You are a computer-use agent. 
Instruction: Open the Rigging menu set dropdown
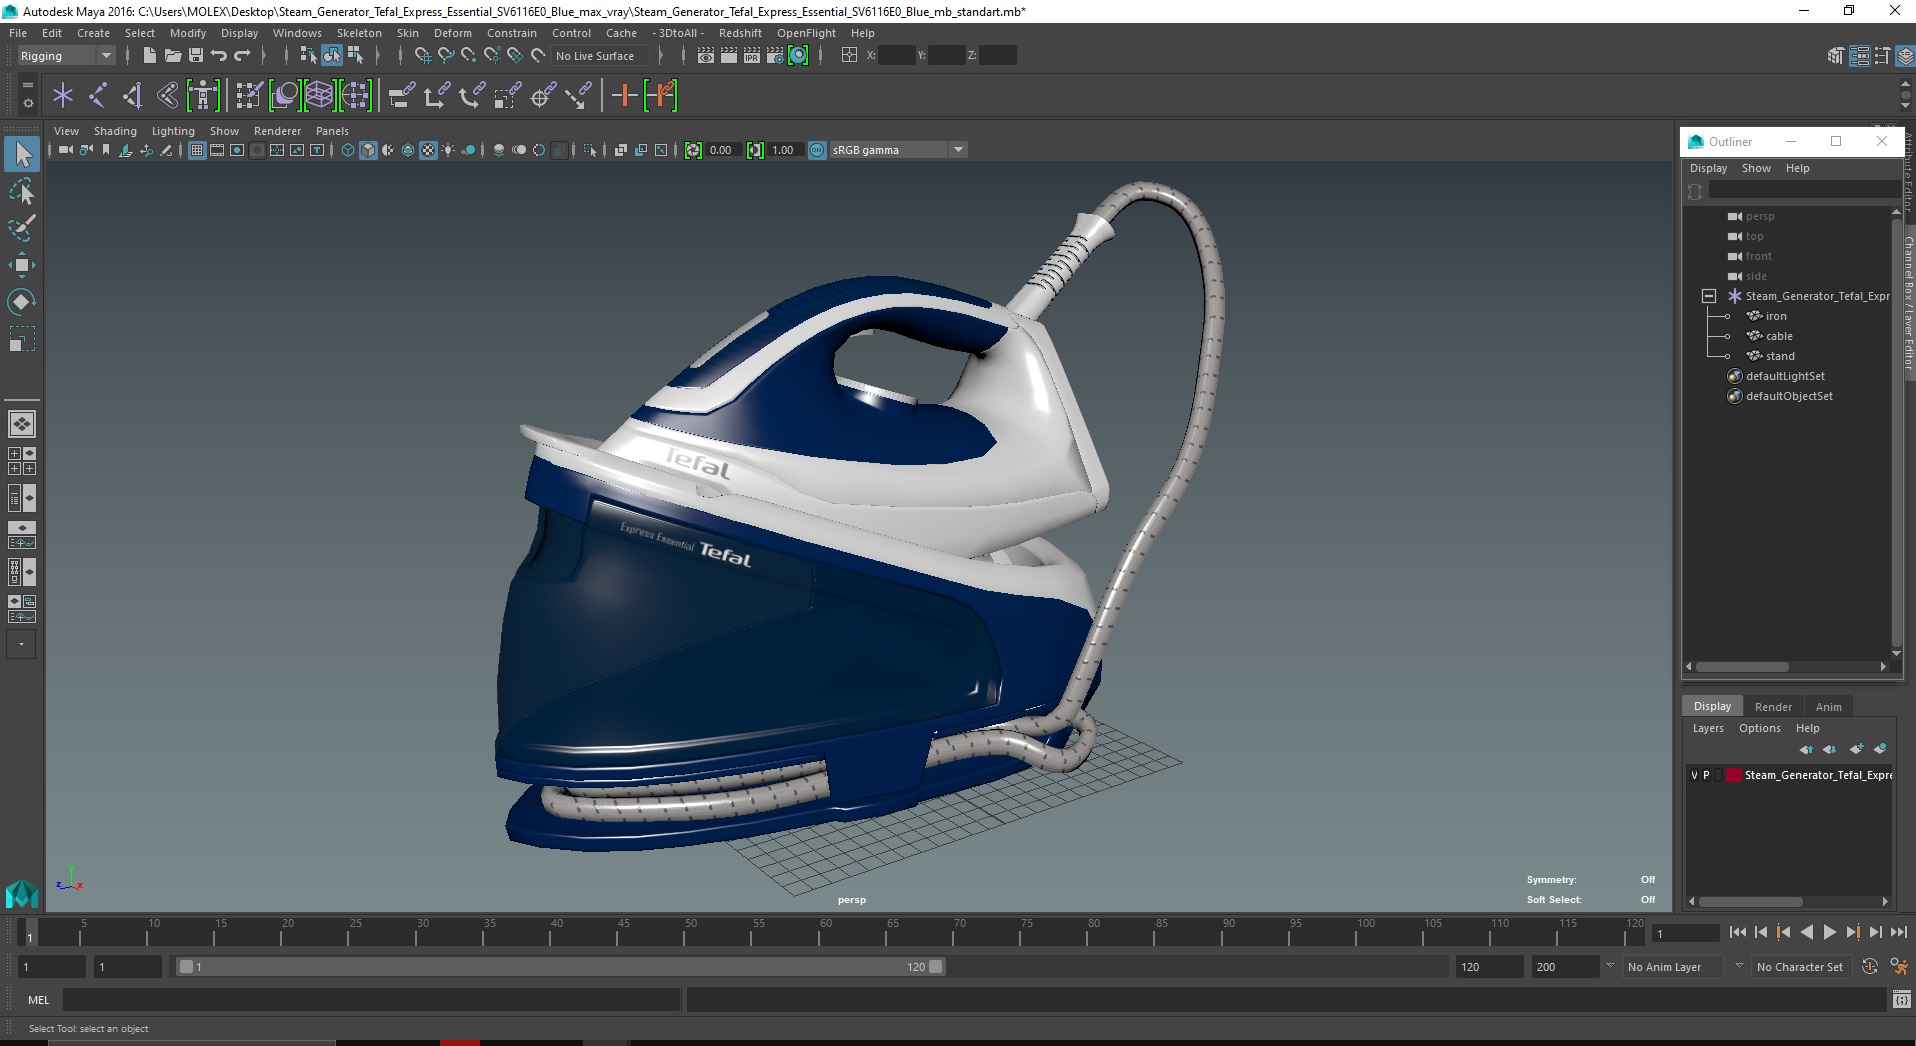66,56
